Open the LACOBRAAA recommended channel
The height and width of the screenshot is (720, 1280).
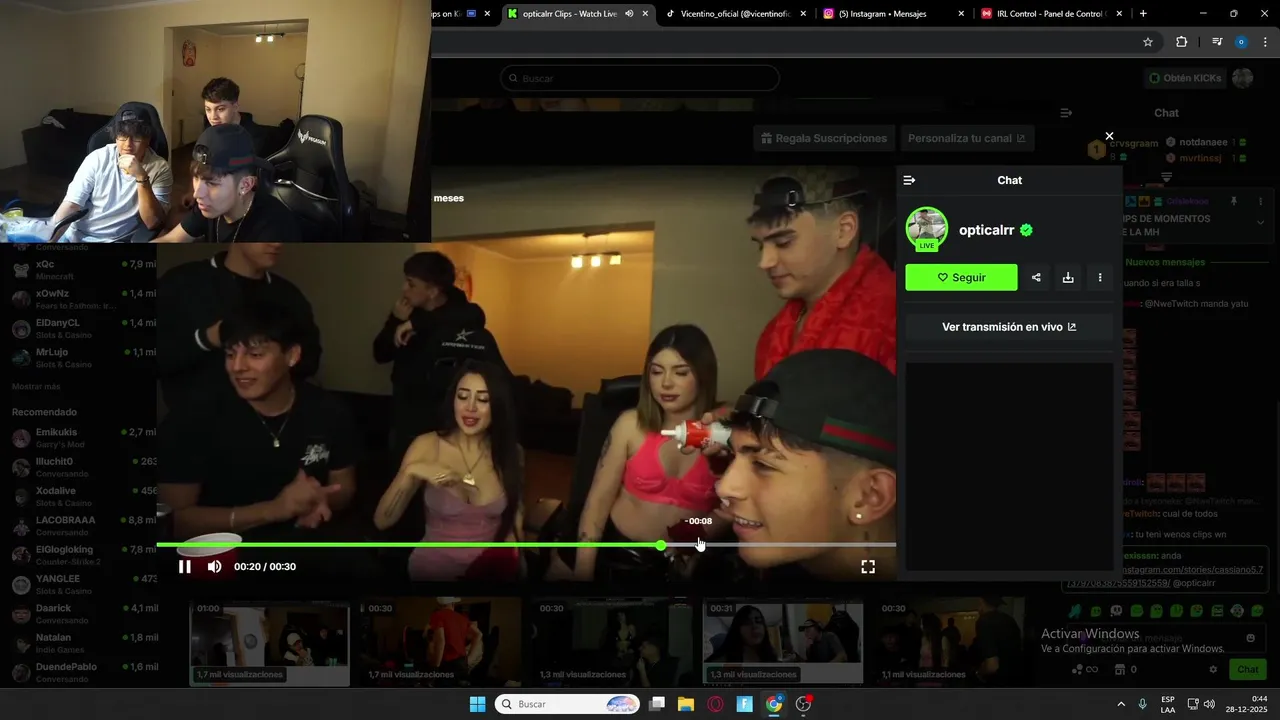(78, 525)
